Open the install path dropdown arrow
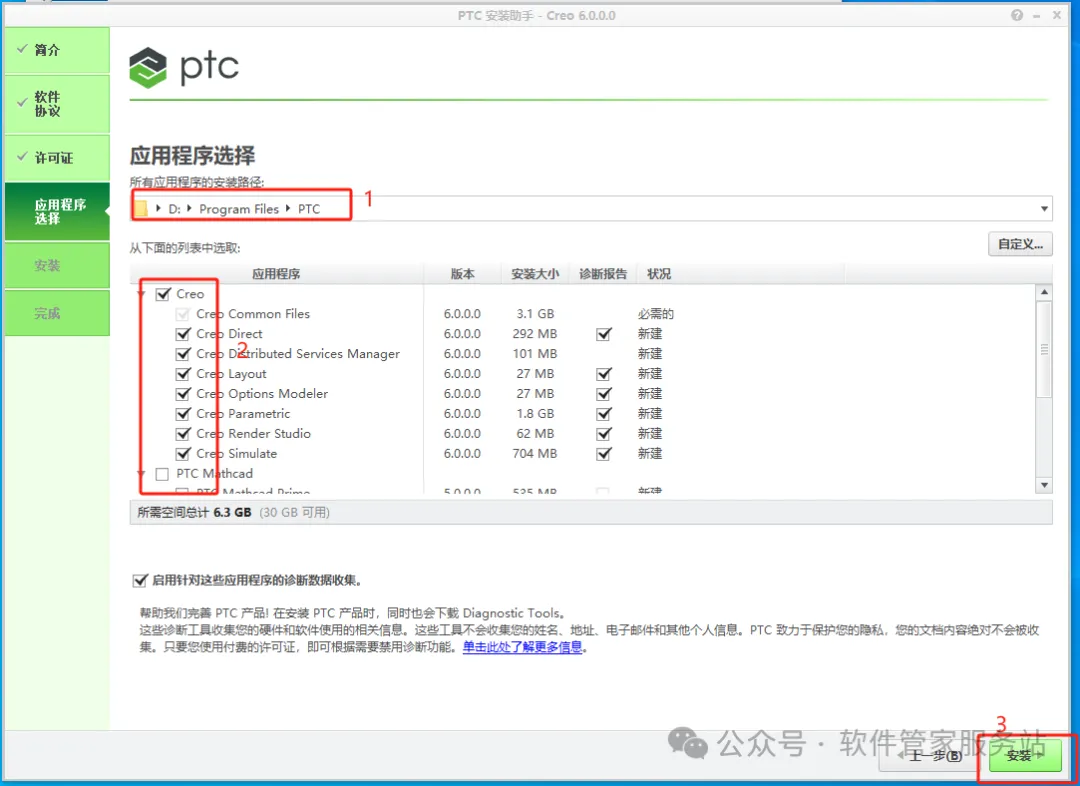 point(1044,209)
